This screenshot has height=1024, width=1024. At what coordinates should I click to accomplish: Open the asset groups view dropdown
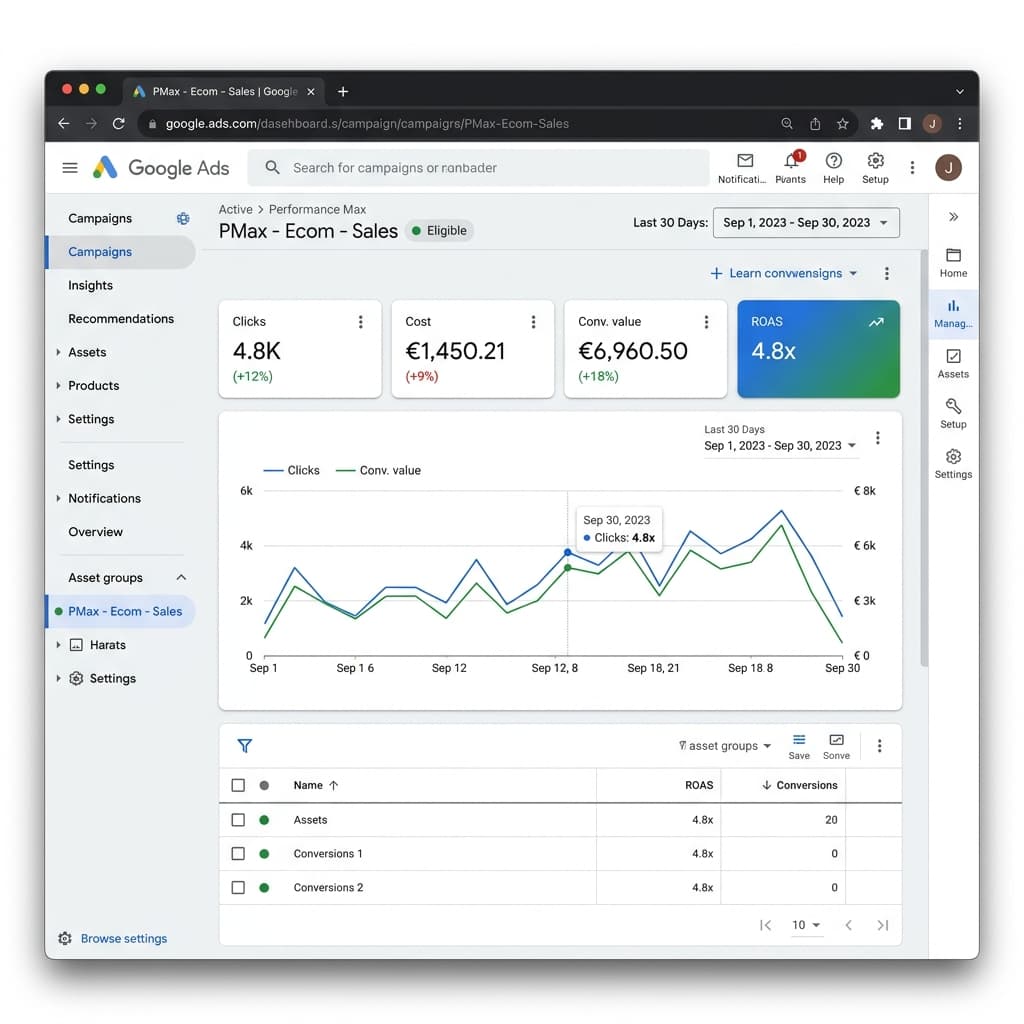[x=725, y=746]
